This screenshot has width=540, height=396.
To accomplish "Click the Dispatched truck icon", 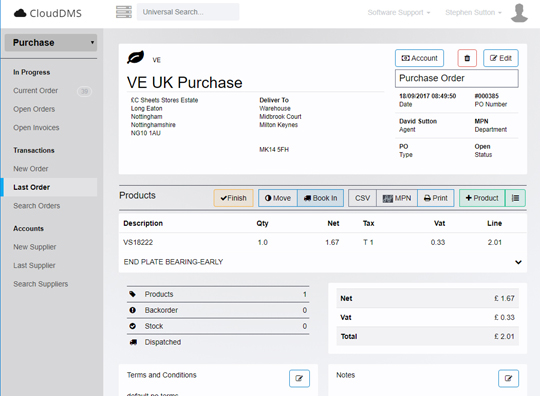I will (x=133, y=342).
